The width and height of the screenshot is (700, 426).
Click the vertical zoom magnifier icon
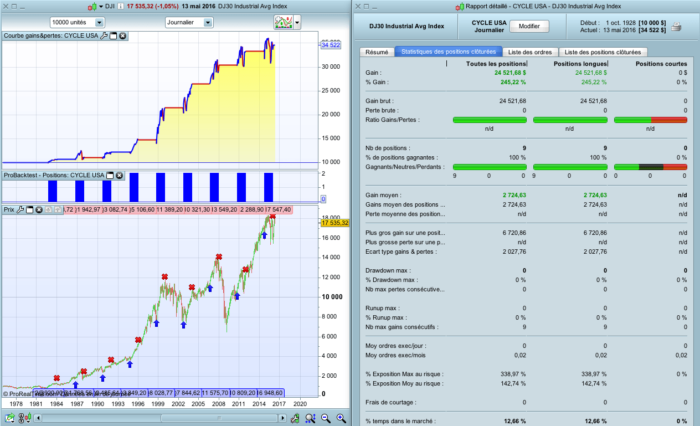pyautogui.click(x=310, y=418)
